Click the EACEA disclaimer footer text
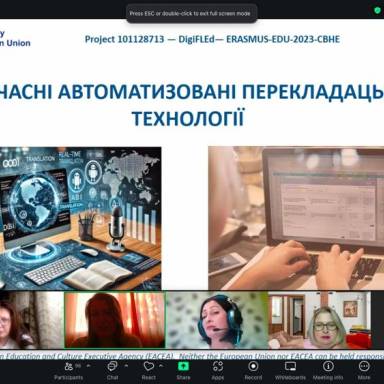Viewport: 384px width, 384px height. [192, 356]
